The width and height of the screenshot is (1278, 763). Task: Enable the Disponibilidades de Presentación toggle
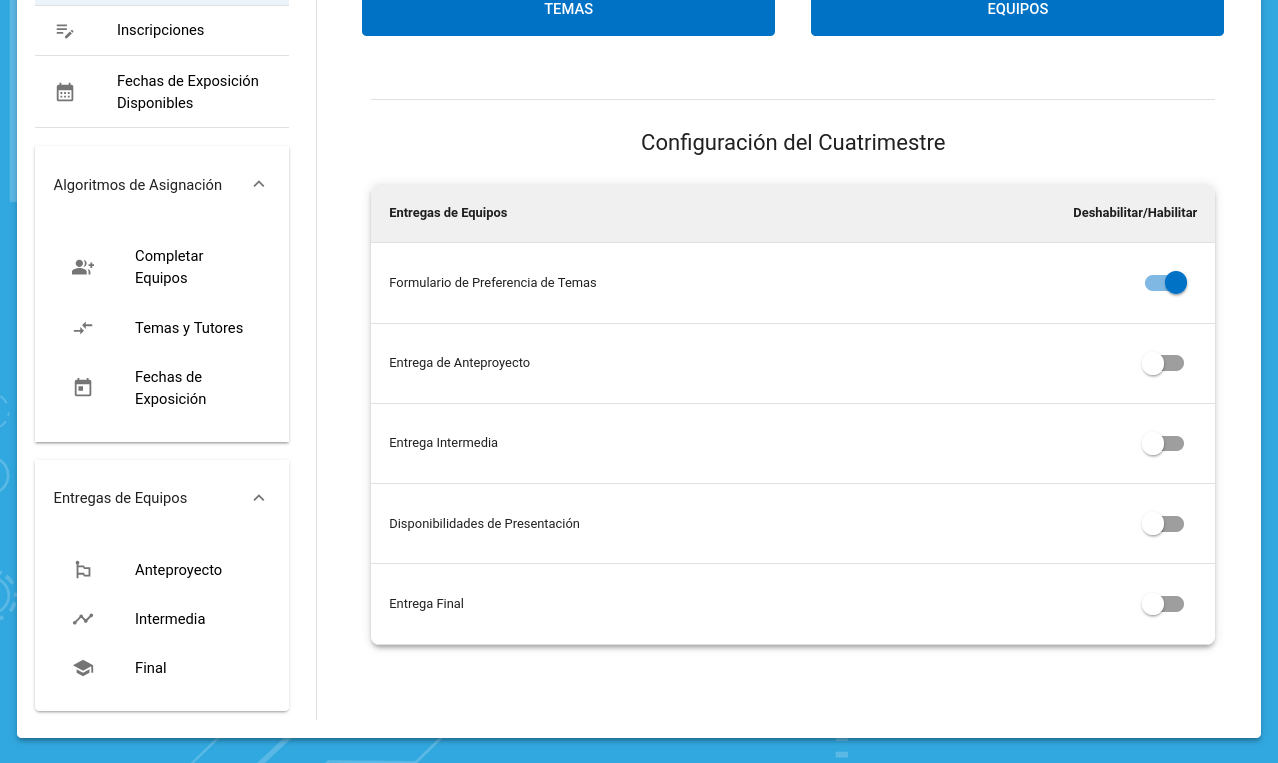[x=1163, y=524]
